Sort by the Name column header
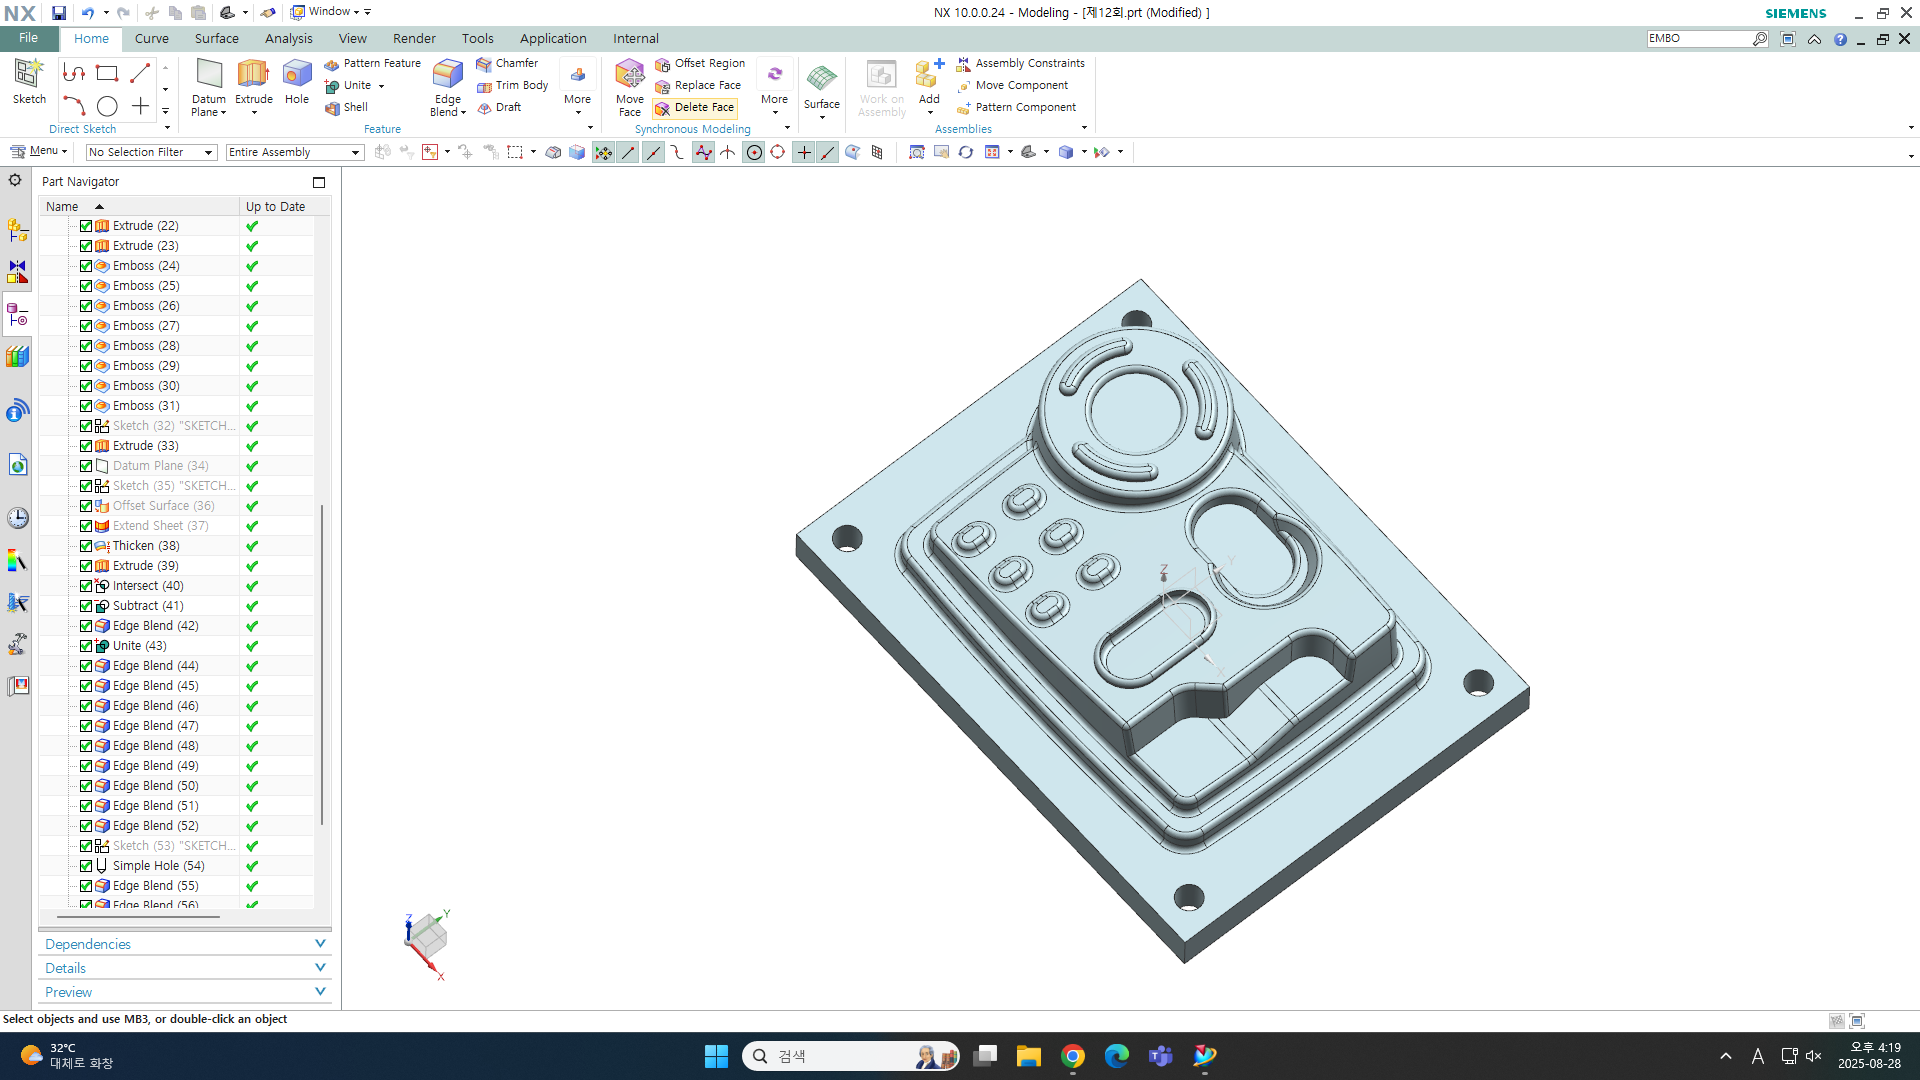The width and height of the screenshot is (1920, 1080). click(62, 206)
